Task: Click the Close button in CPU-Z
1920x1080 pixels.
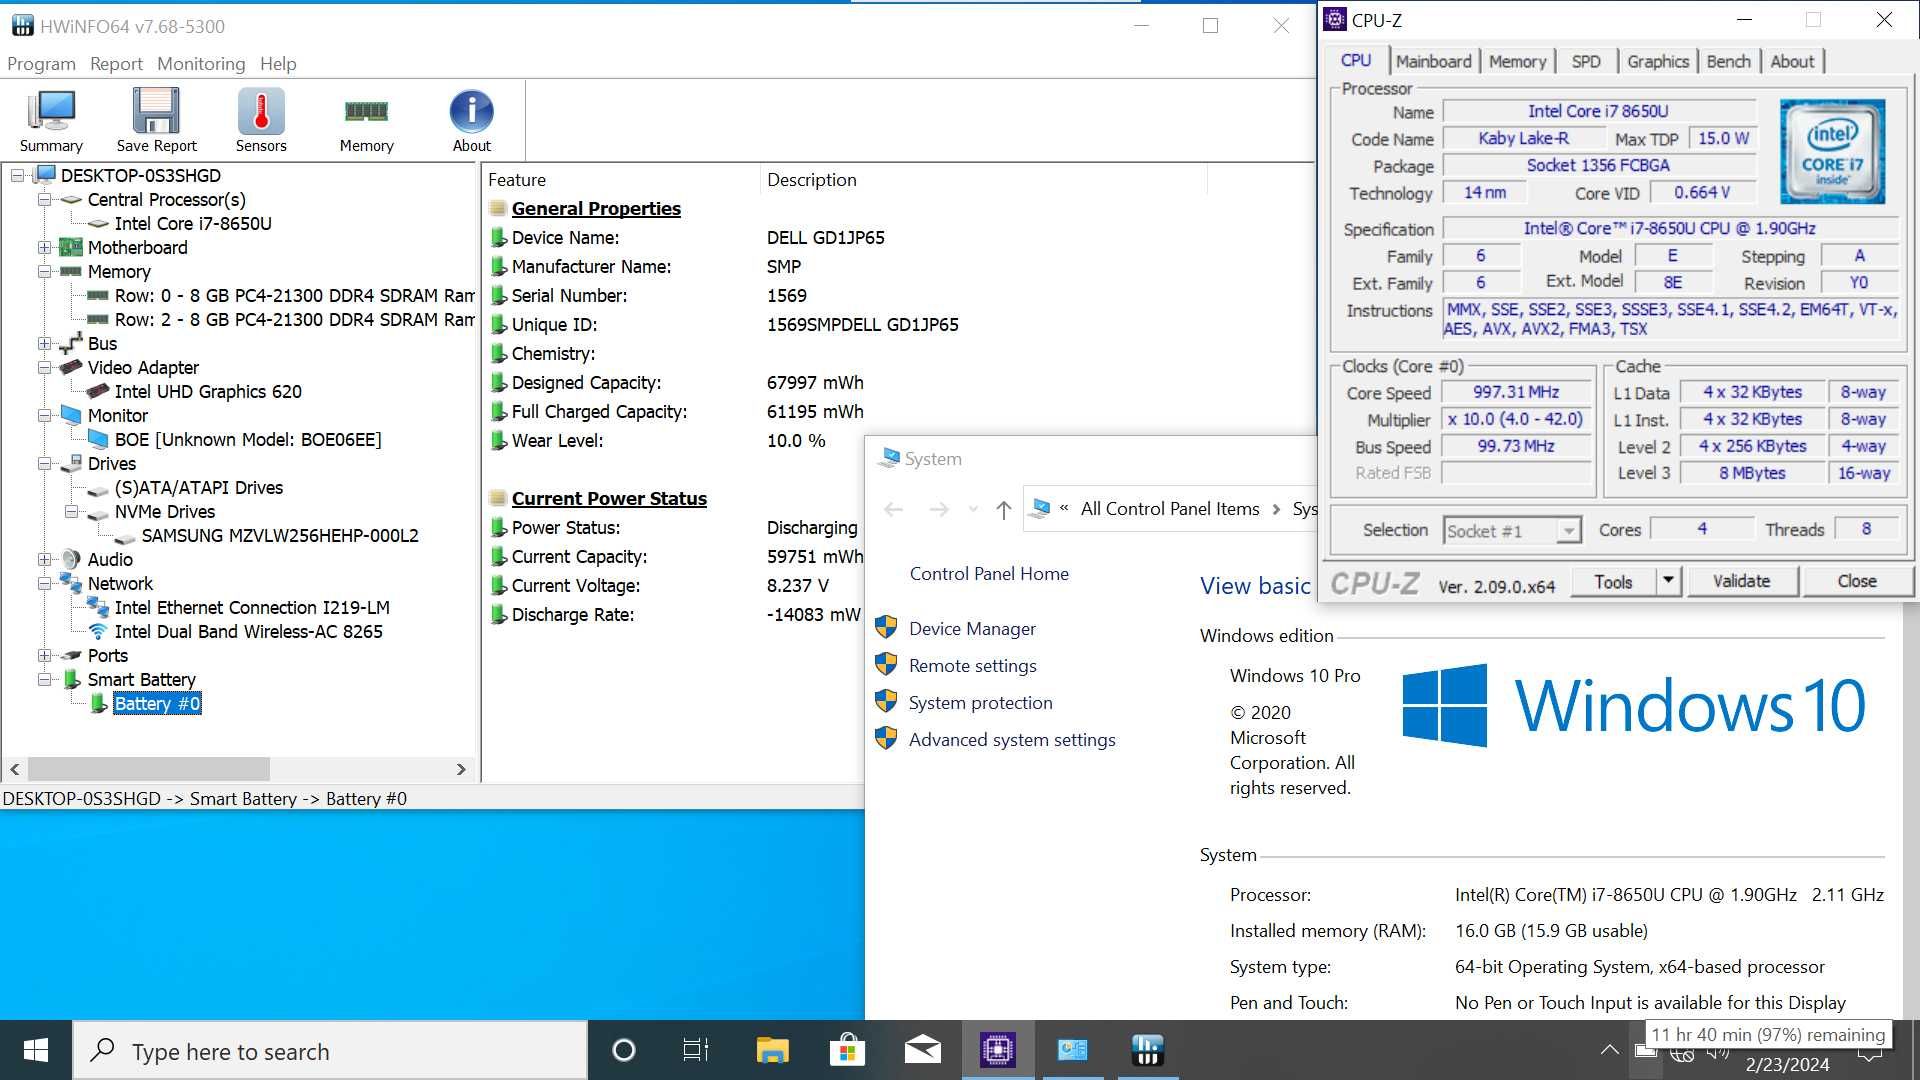Action: tap(1856, 581)
